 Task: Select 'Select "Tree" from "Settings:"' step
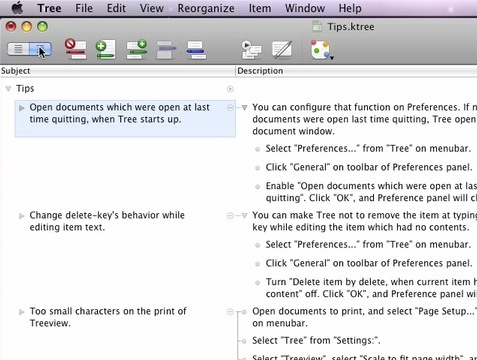[x=316, y=340]
